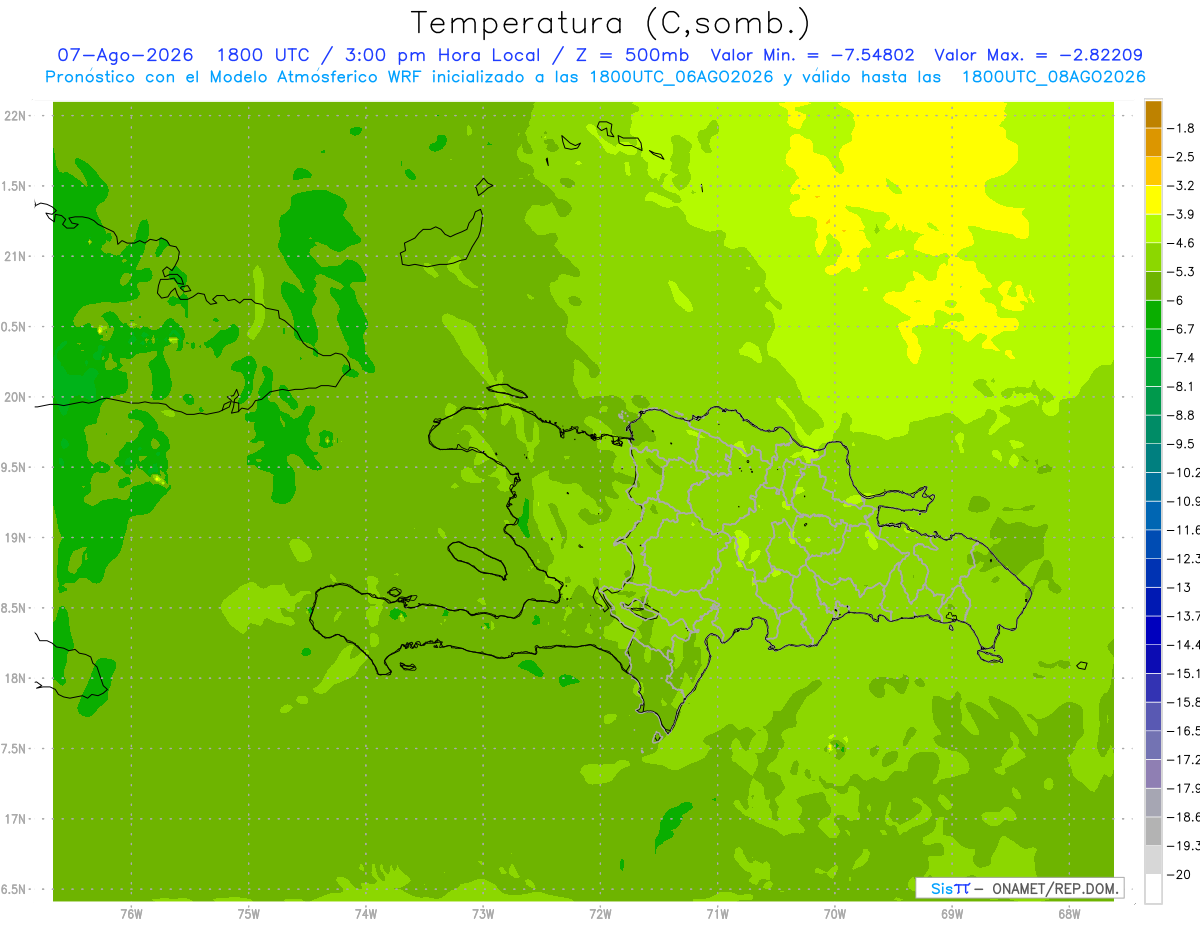
Task: Click 'Valor Min. = -7.54802' readout
Action: [812, 55]
